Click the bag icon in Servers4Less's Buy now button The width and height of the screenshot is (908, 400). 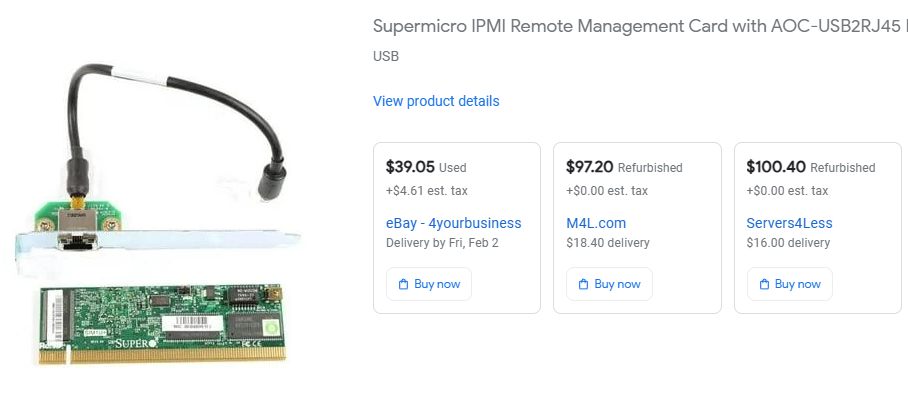[x=764, y=284]
